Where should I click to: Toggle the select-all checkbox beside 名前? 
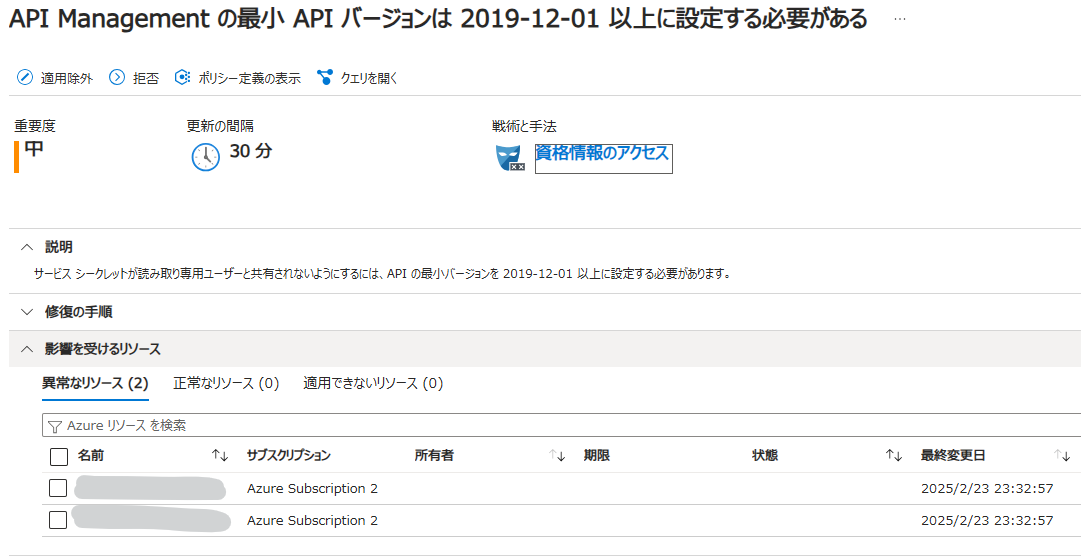pos(59,456)
